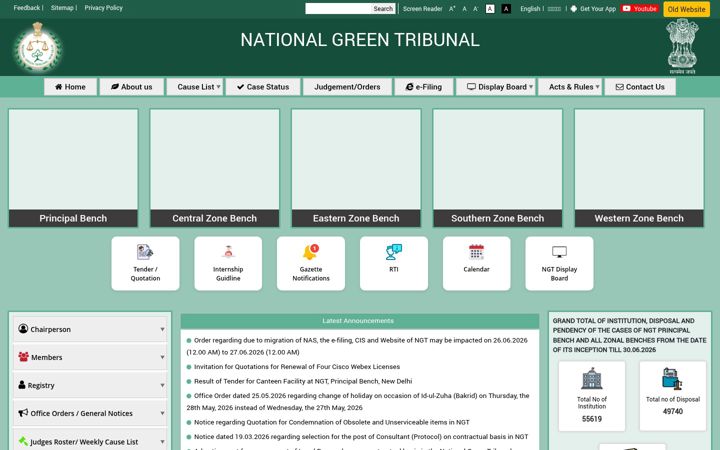
Task: Open Judgement/Orders menu item
Action: 347,87
